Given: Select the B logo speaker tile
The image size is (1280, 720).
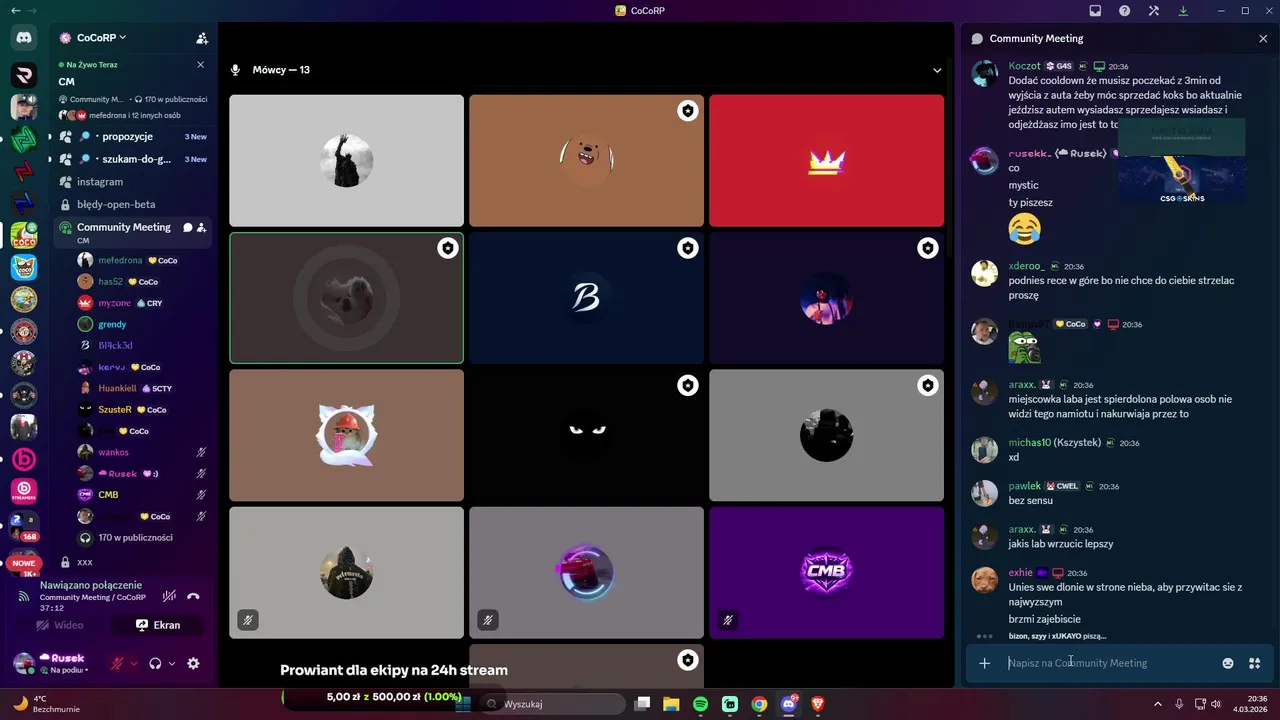Looking at the screenshot, I should point(586,298).
